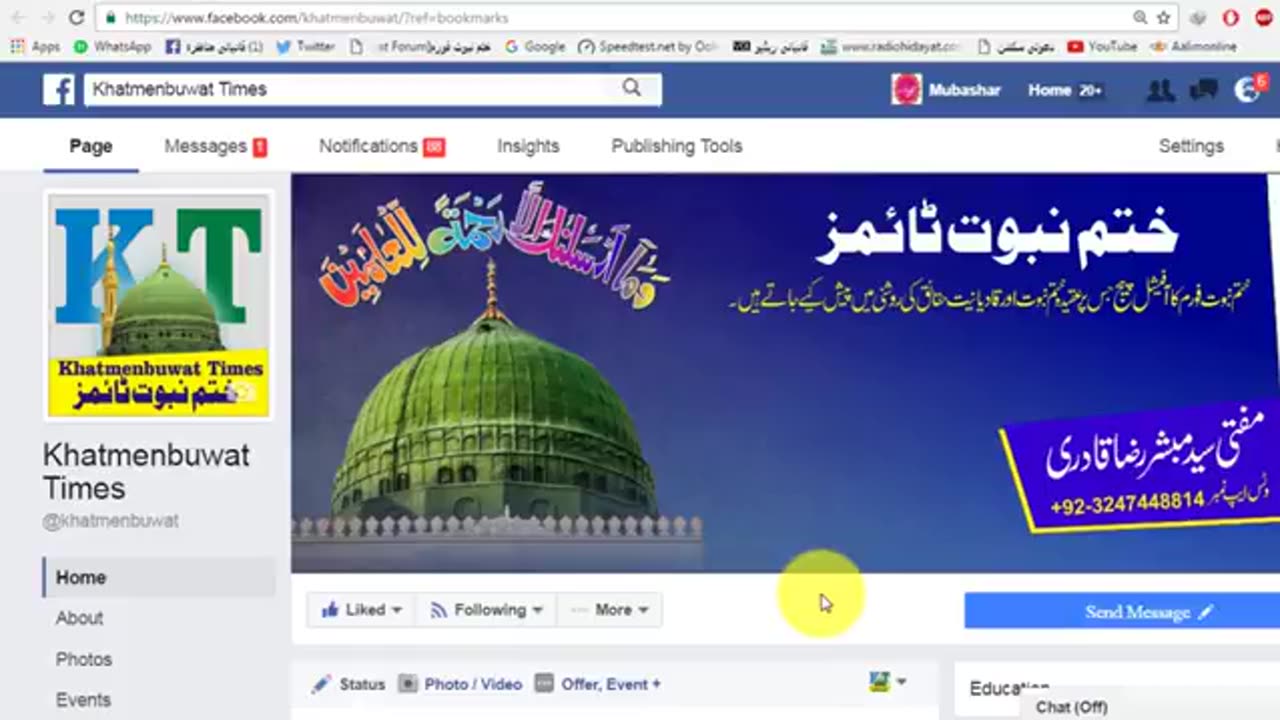Open the www.radiohidayat.com bookmark
The height and width of the screenshot is (720, 1280).
(x=891, y=46)
